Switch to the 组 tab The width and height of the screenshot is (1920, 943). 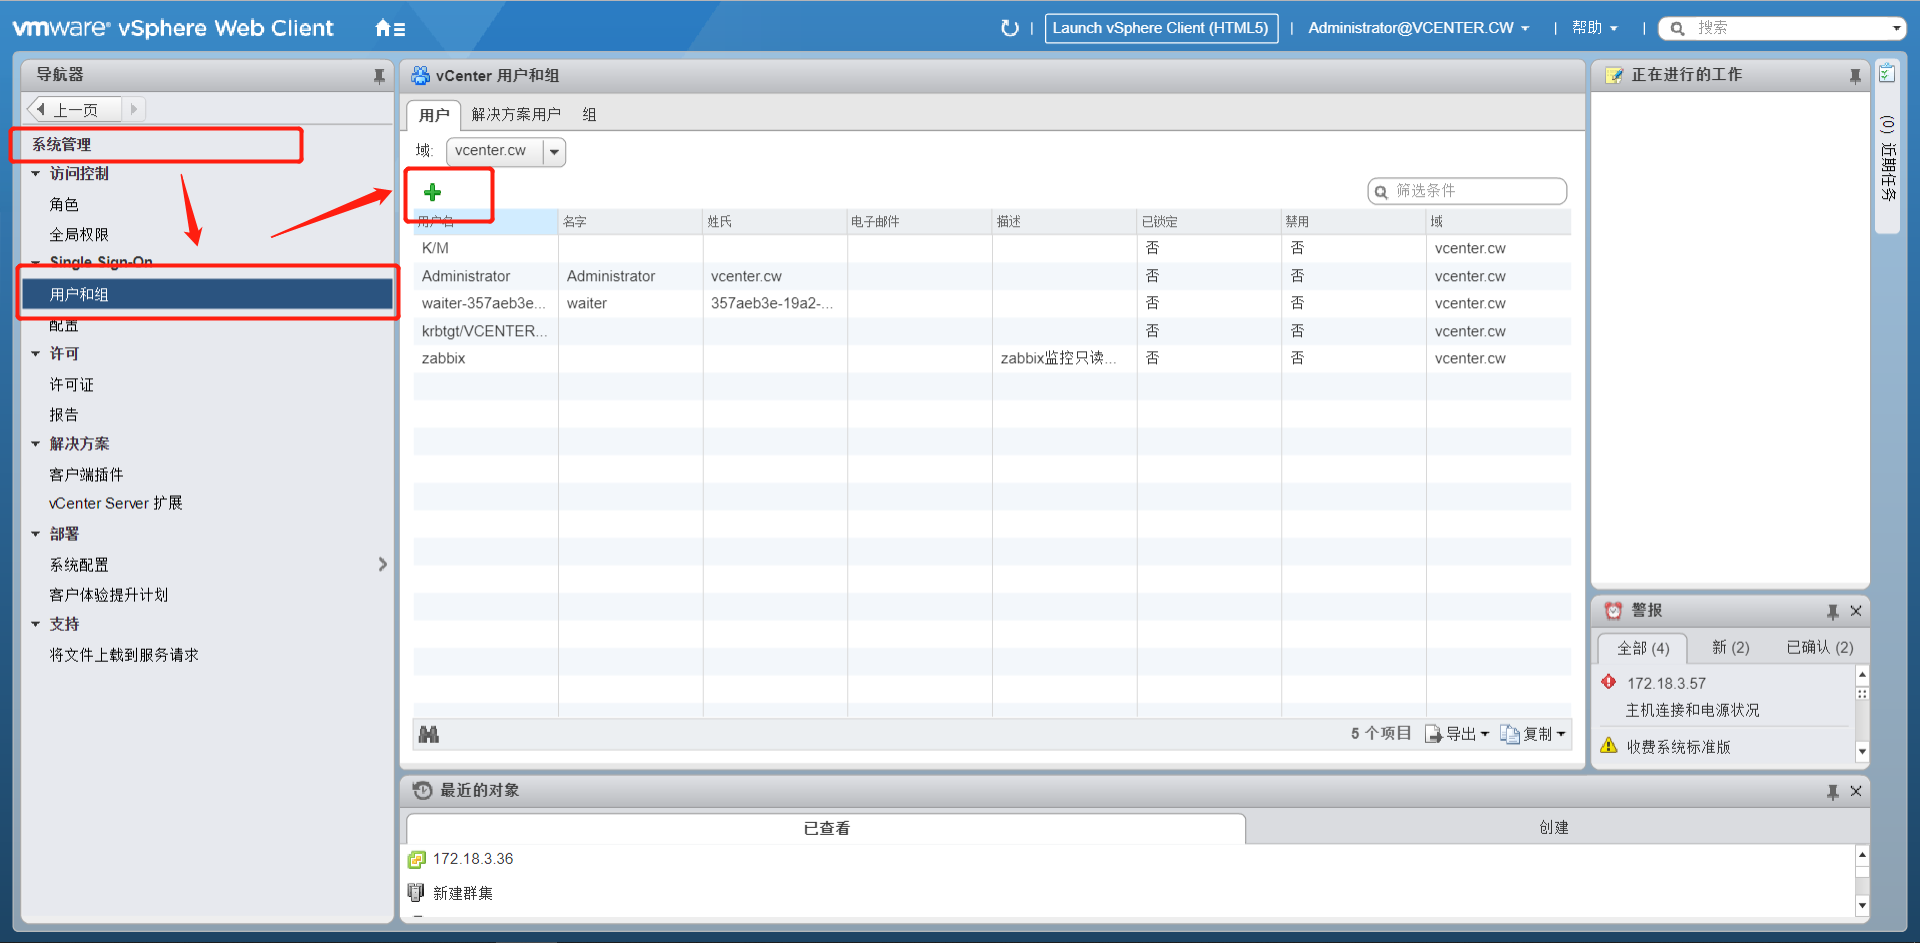(x=589, y=115)
